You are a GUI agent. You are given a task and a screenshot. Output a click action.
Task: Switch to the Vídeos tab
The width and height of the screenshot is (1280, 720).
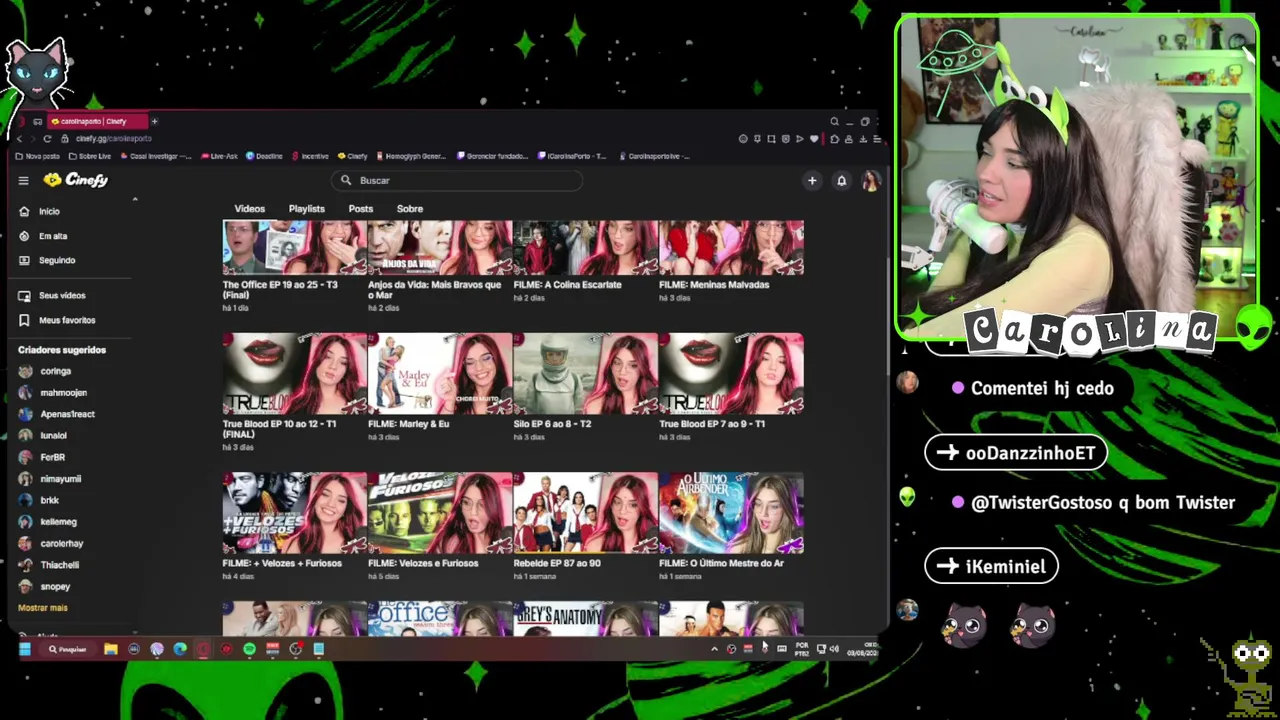pos(250,209)
